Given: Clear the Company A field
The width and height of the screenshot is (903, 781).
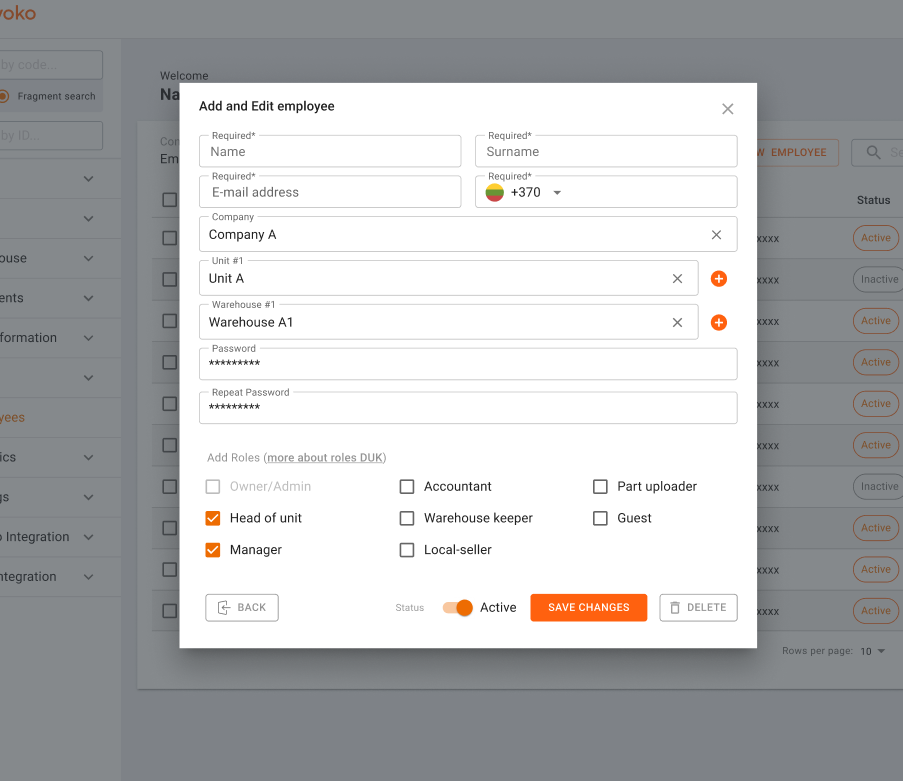Looking at the screenshot, I should 716,235.
